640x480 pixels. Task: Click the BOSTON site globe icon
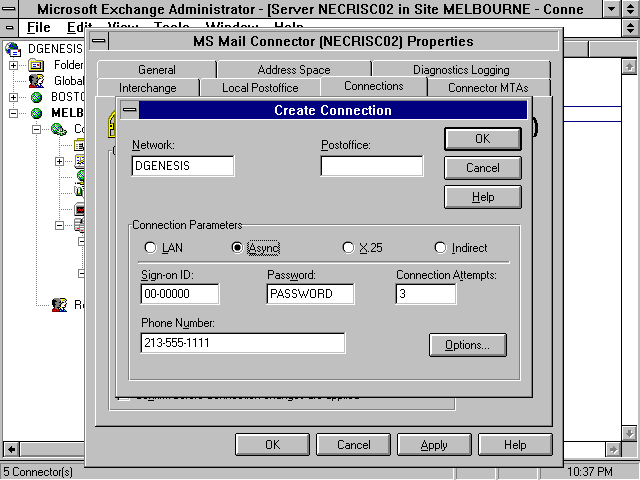coord(36,97)
